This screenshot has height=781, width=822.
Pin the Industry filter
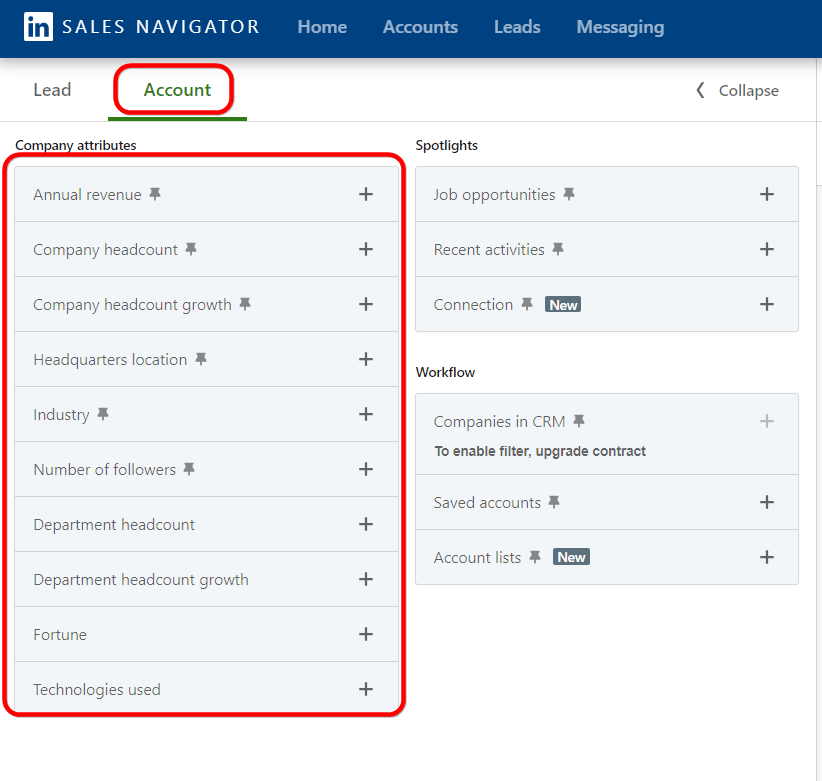click(x=102, y=414)
